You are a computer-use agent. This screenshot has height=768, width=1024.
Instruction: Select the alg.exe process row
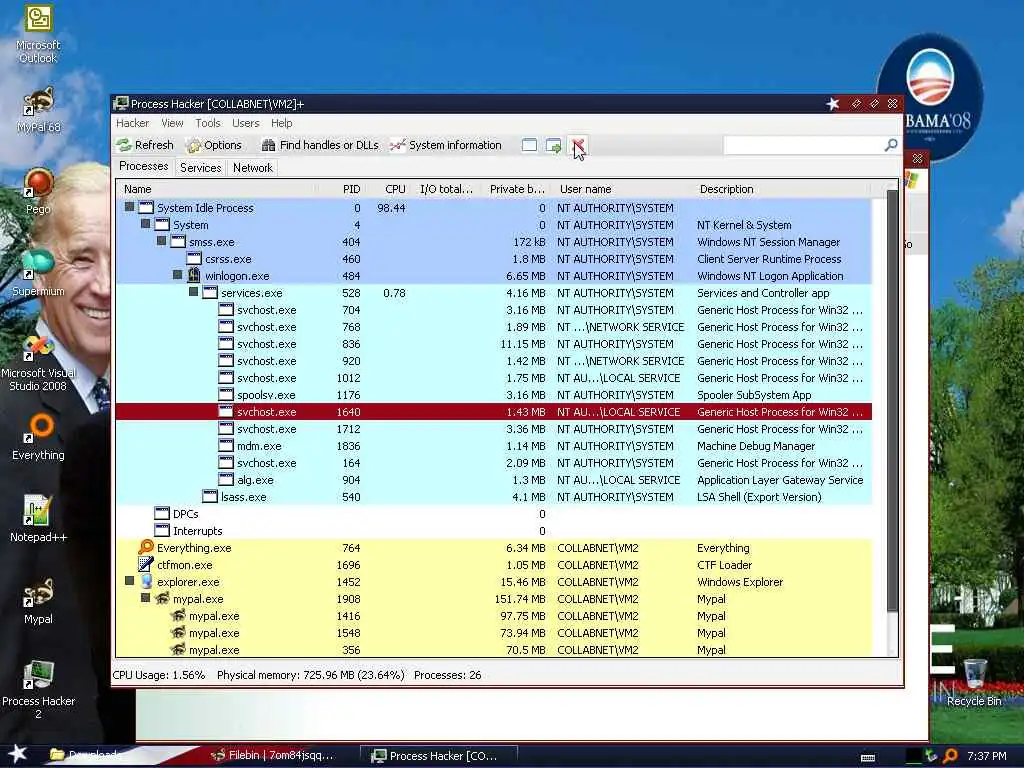coord(494,479)
